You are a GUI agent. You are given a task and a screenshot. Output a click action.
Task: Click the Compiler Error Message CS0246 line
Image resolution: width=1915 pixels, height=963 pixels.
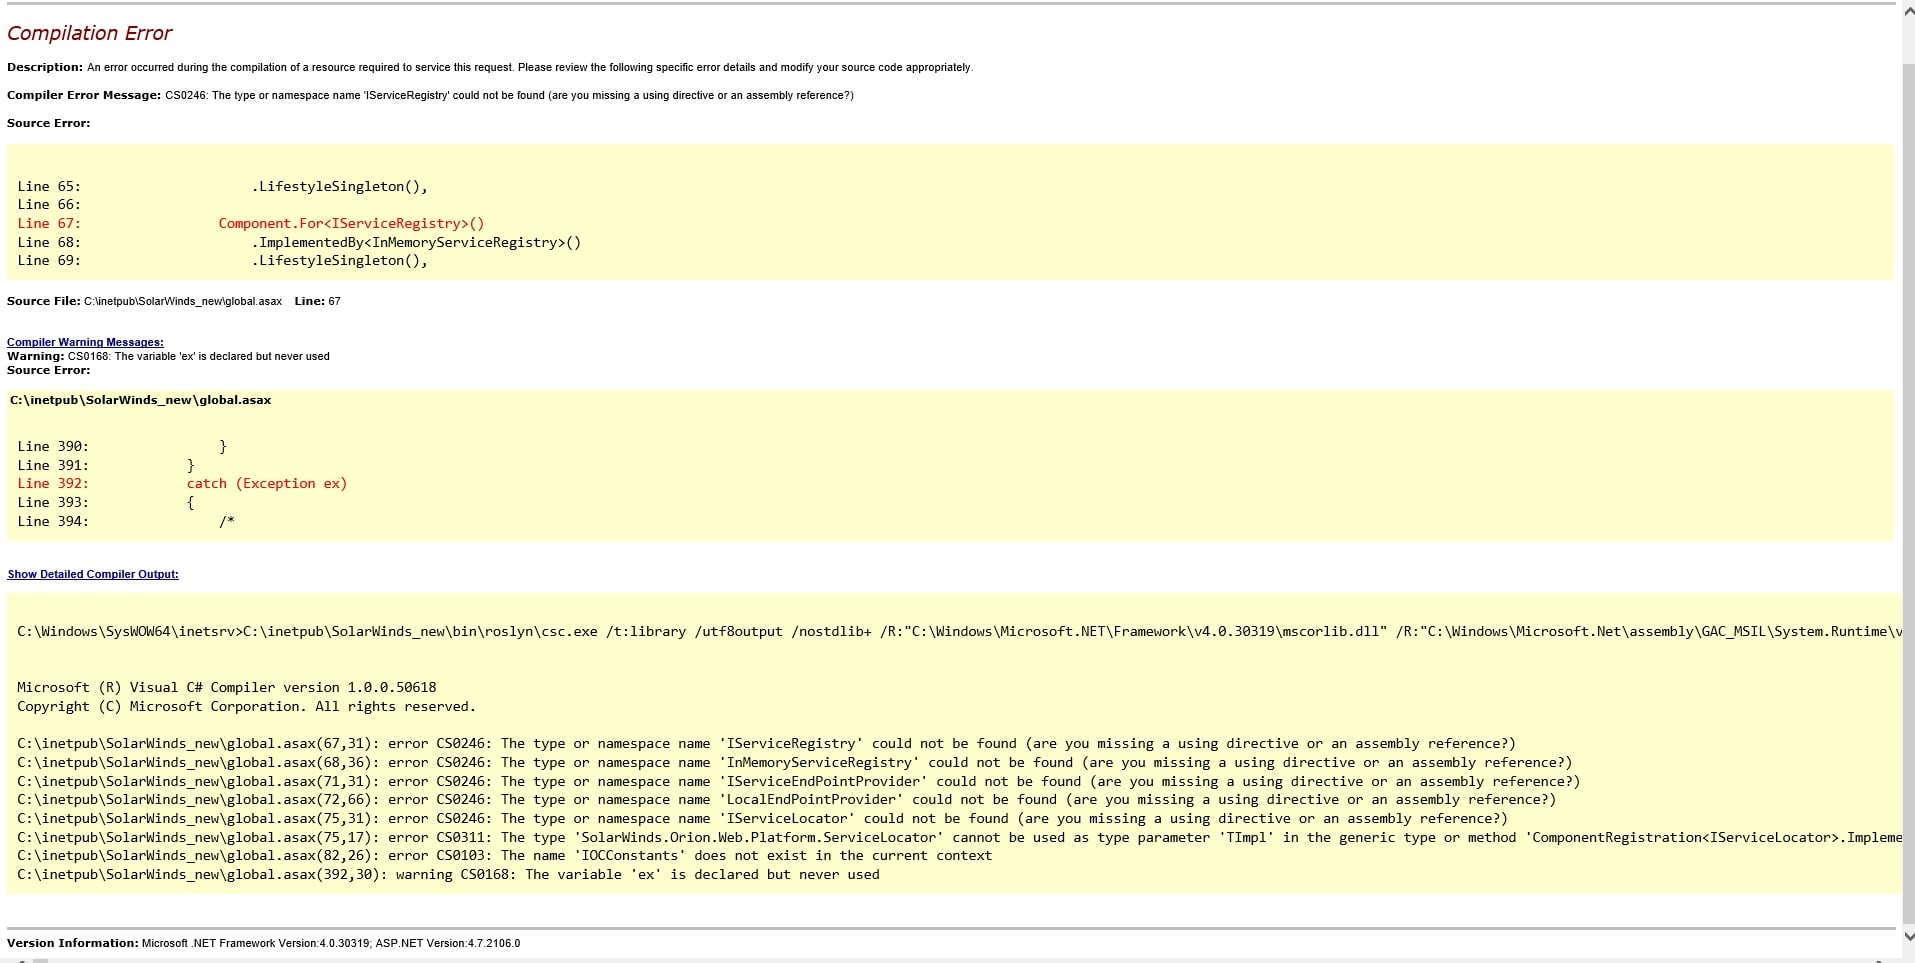click(x=430, y=95)
